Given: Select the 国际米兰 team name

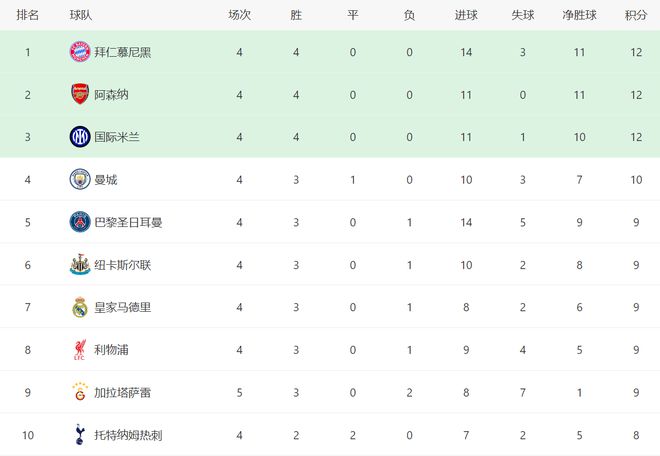Looking at the screenshot, I should (x=117, y=136).
